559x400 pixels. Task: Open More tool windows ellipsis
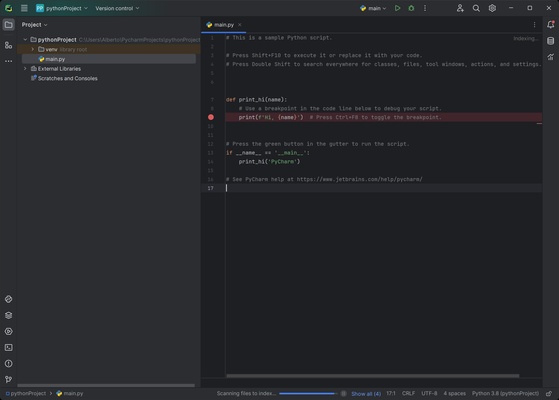click(x=9, y=61)
